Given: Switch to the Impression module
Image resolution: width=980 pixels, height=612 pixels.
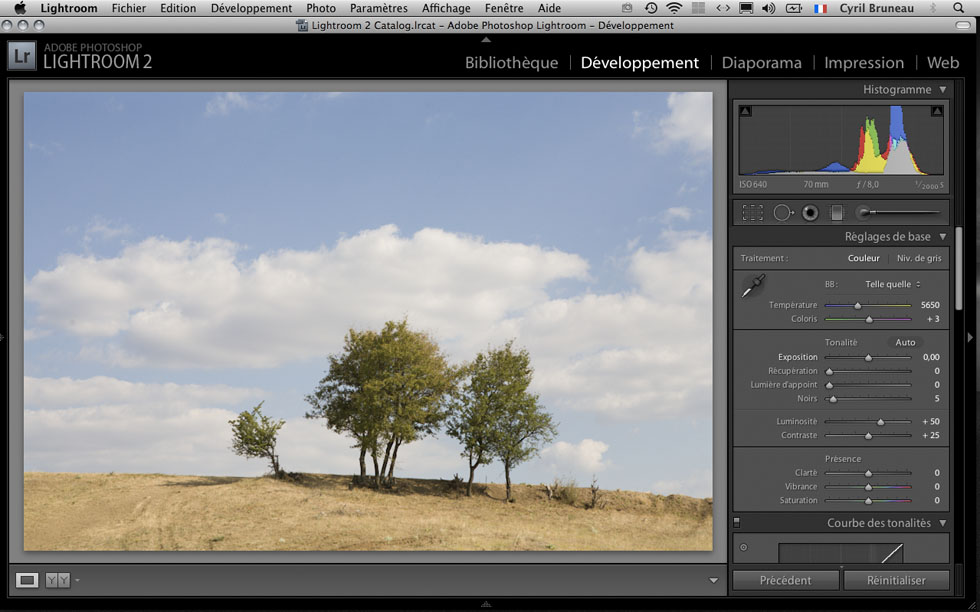Looking at the screenshot, I should click(864, 63).
